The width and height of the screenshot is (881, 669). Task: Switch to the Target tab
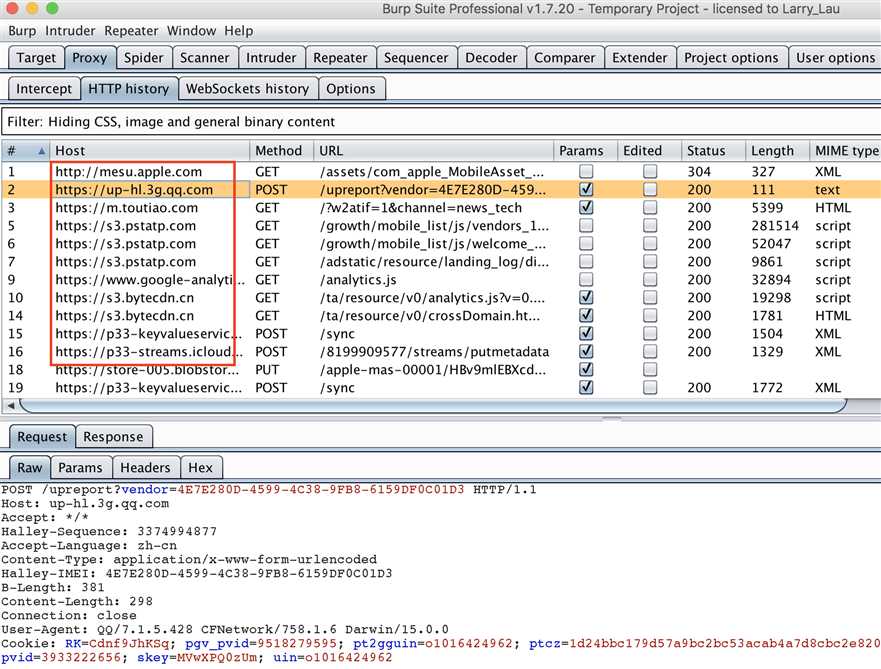coord(36,58)
